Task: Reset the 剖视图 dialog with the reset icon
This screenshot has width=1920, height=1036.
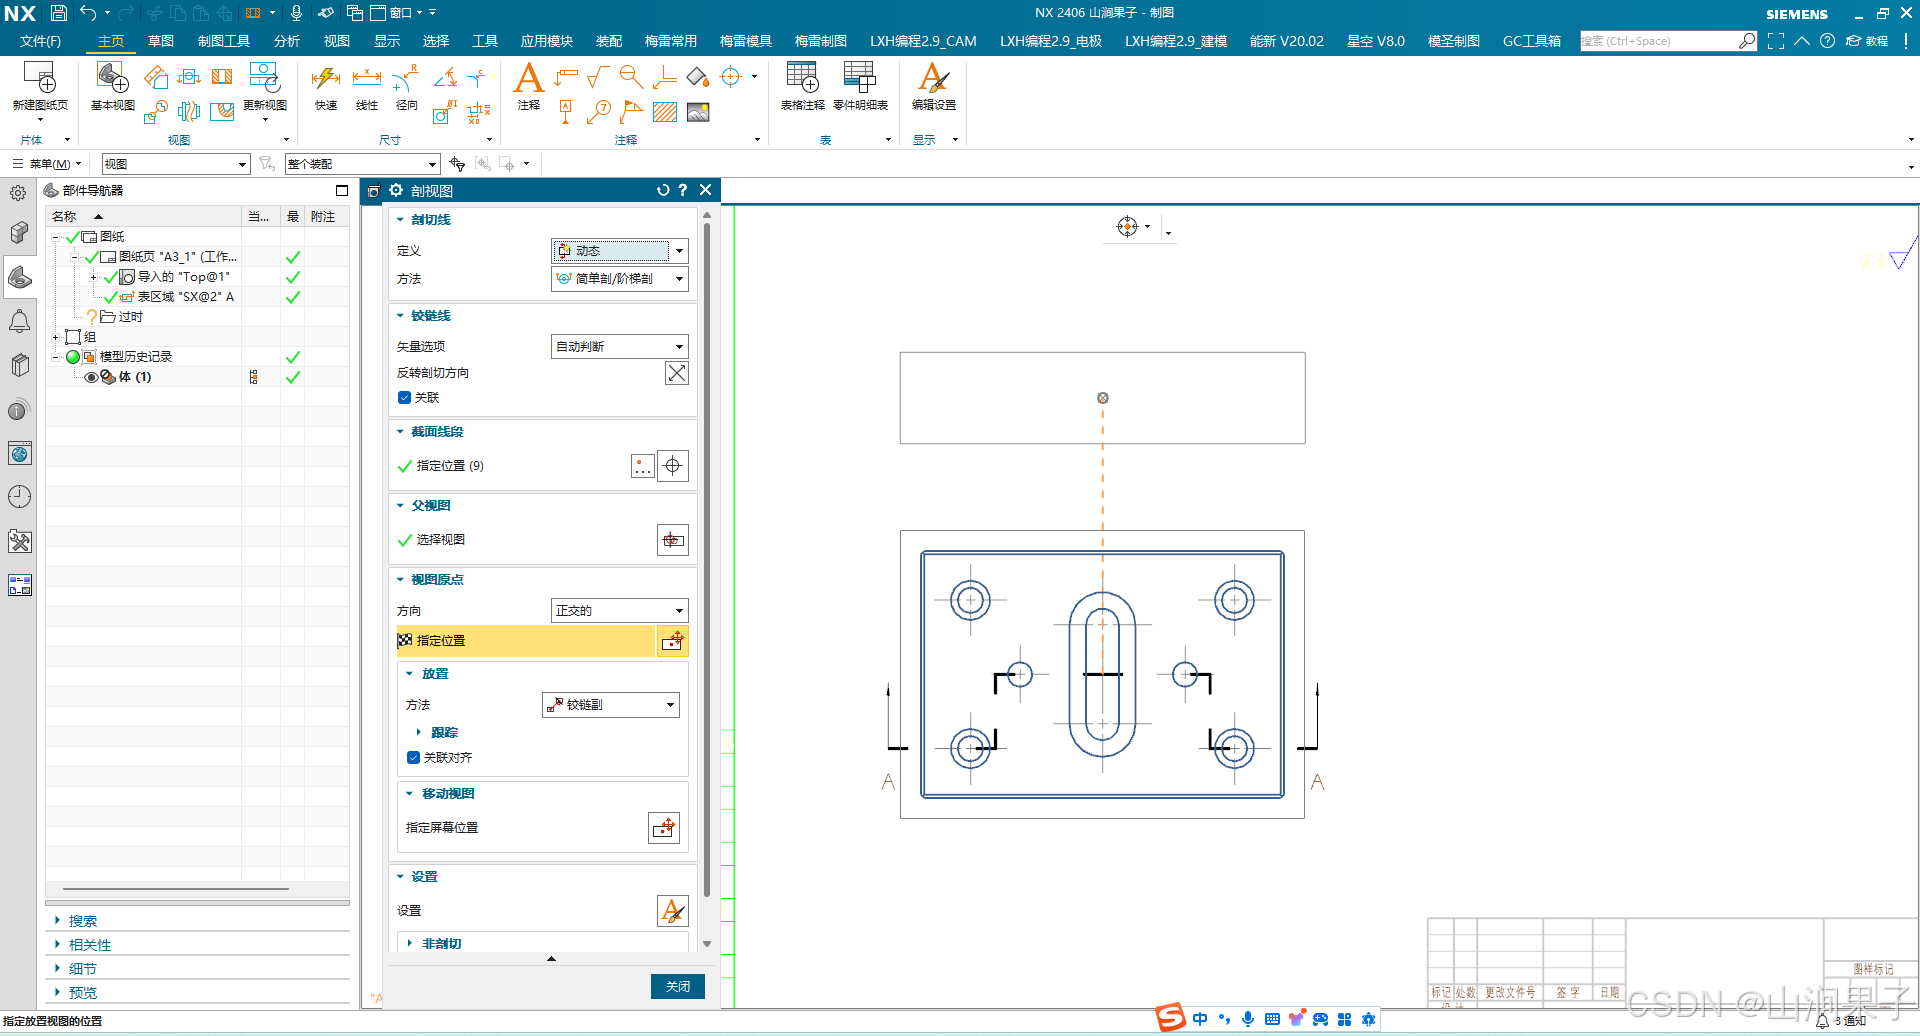Action: click(663, 190)
